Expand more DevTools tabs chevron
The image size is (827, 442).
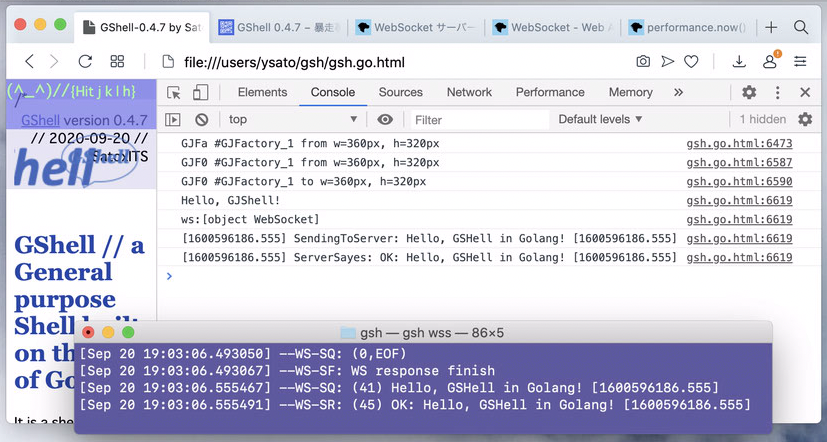click(678, 93)
